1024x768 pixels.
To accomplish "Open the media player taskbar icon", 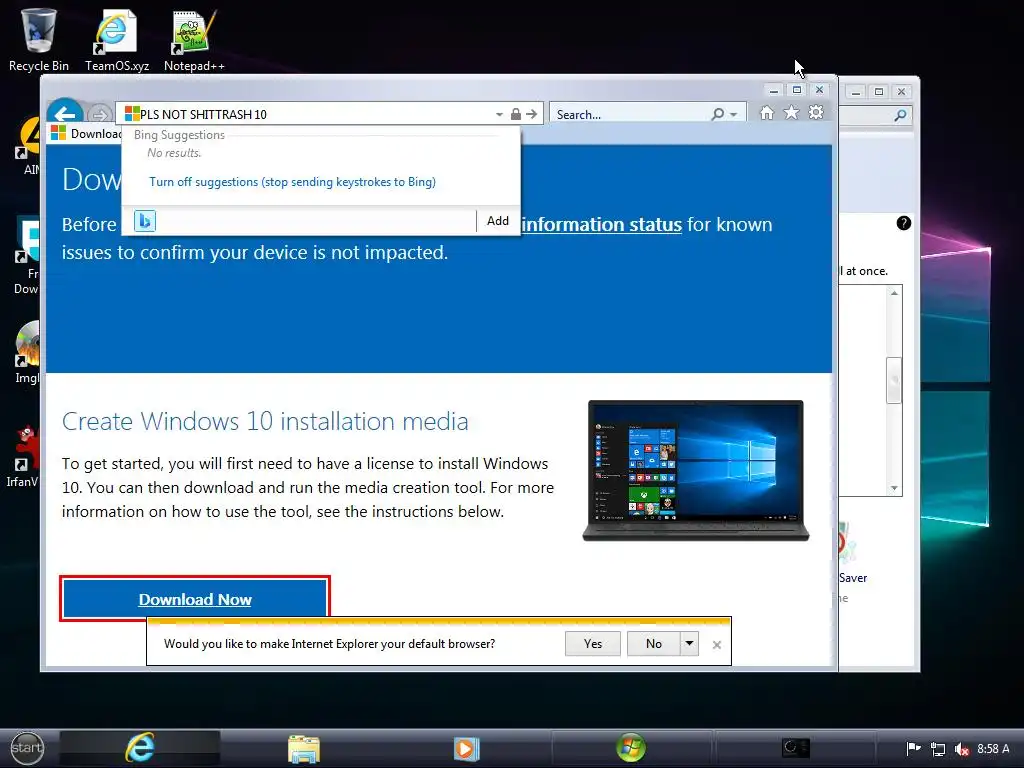I will [x=466, y=748].
